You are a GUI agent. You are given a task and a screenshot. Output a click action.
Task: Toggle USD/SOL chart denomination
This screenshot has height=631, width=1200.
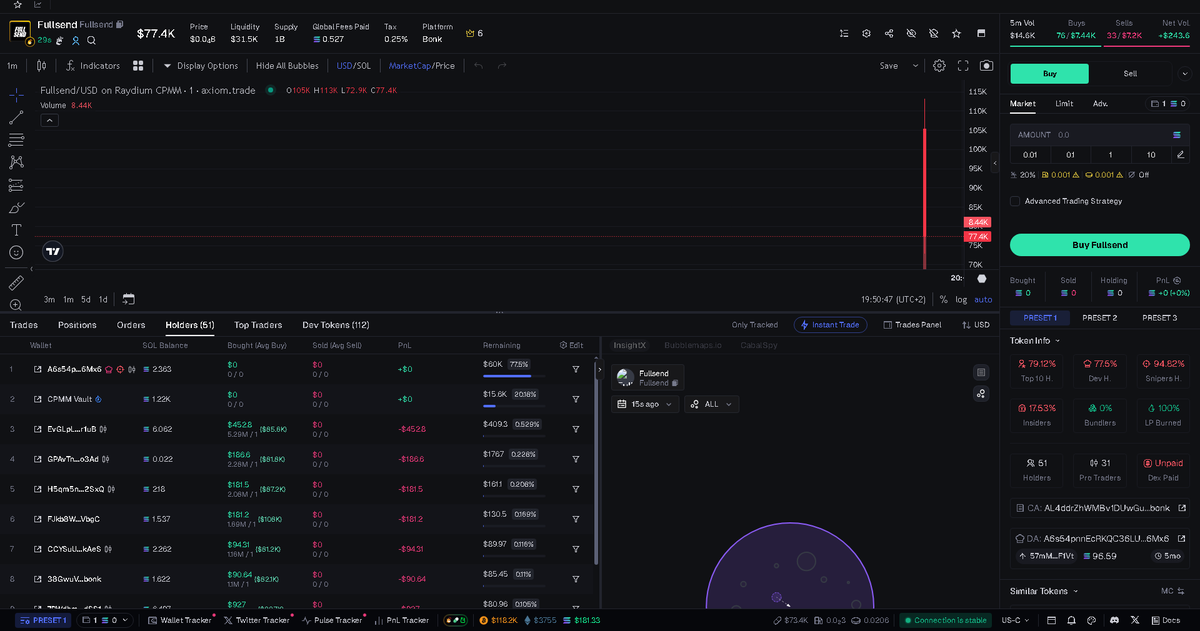coord(353,66)
